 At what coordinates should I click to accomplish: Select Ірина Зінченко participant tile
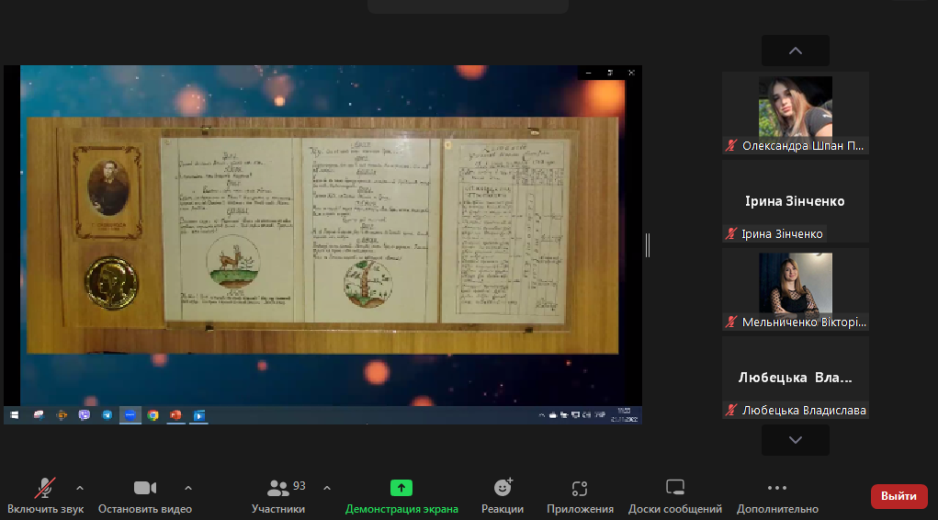click(795, 201)
